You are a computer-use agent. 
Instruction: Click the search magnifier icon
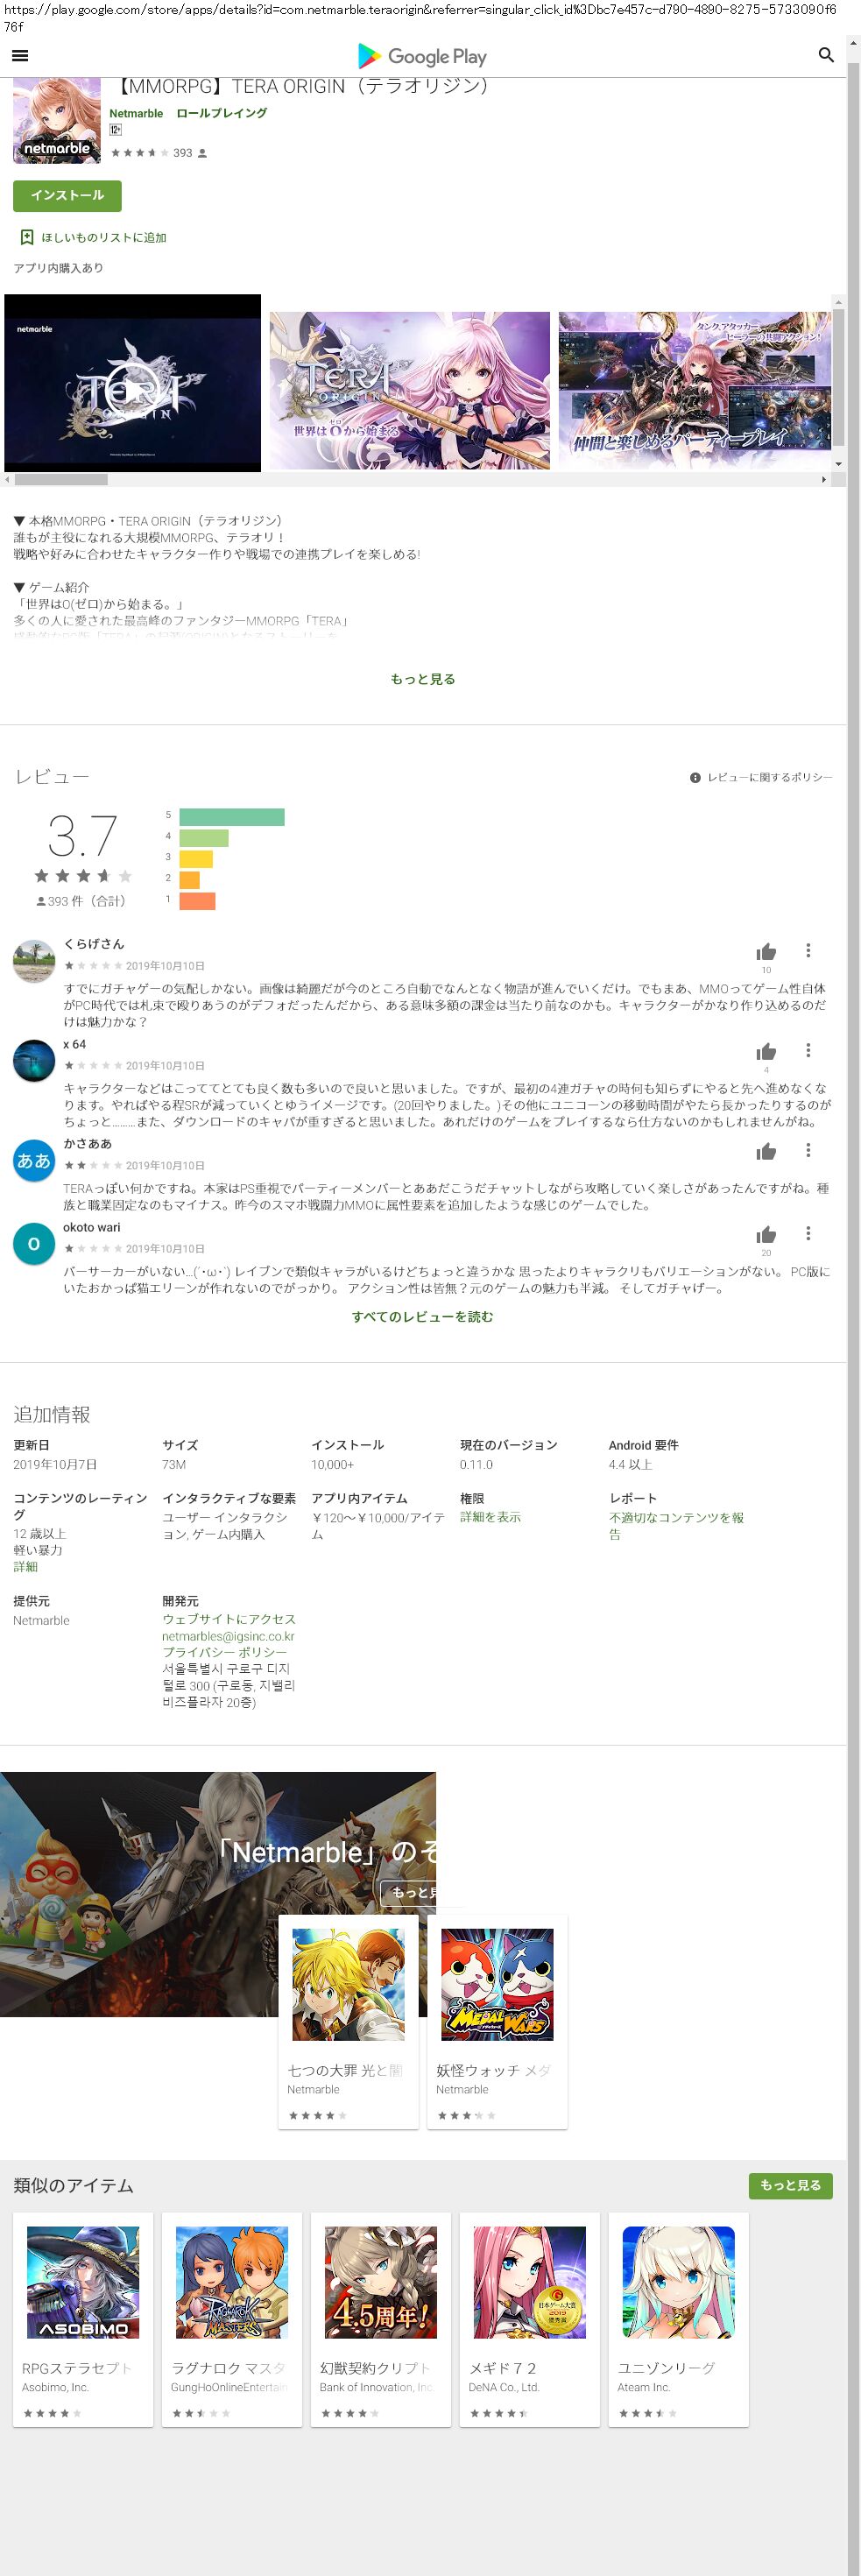tap(826, 55)
